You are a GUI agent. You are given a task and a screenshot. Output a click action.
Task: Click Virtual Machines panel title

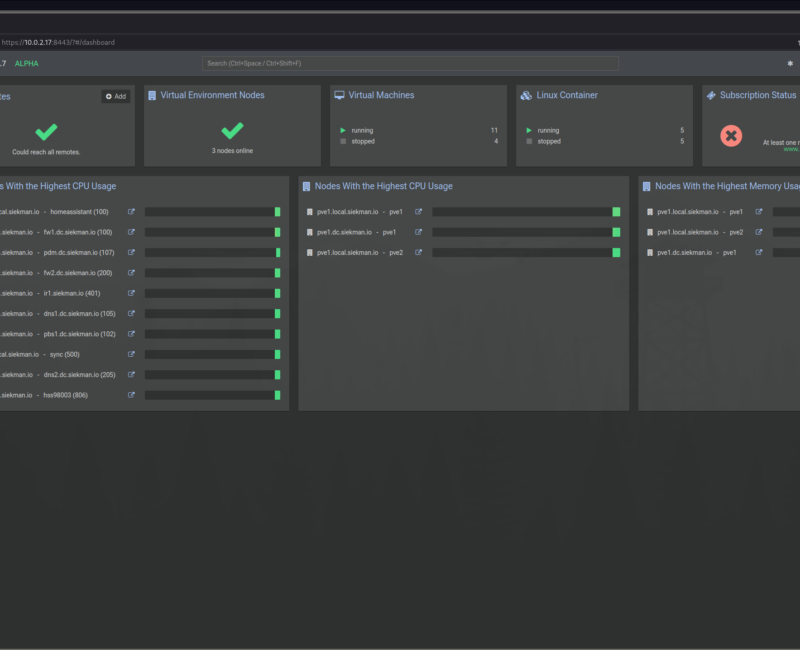pyautogui.click(x=381, y=95)
